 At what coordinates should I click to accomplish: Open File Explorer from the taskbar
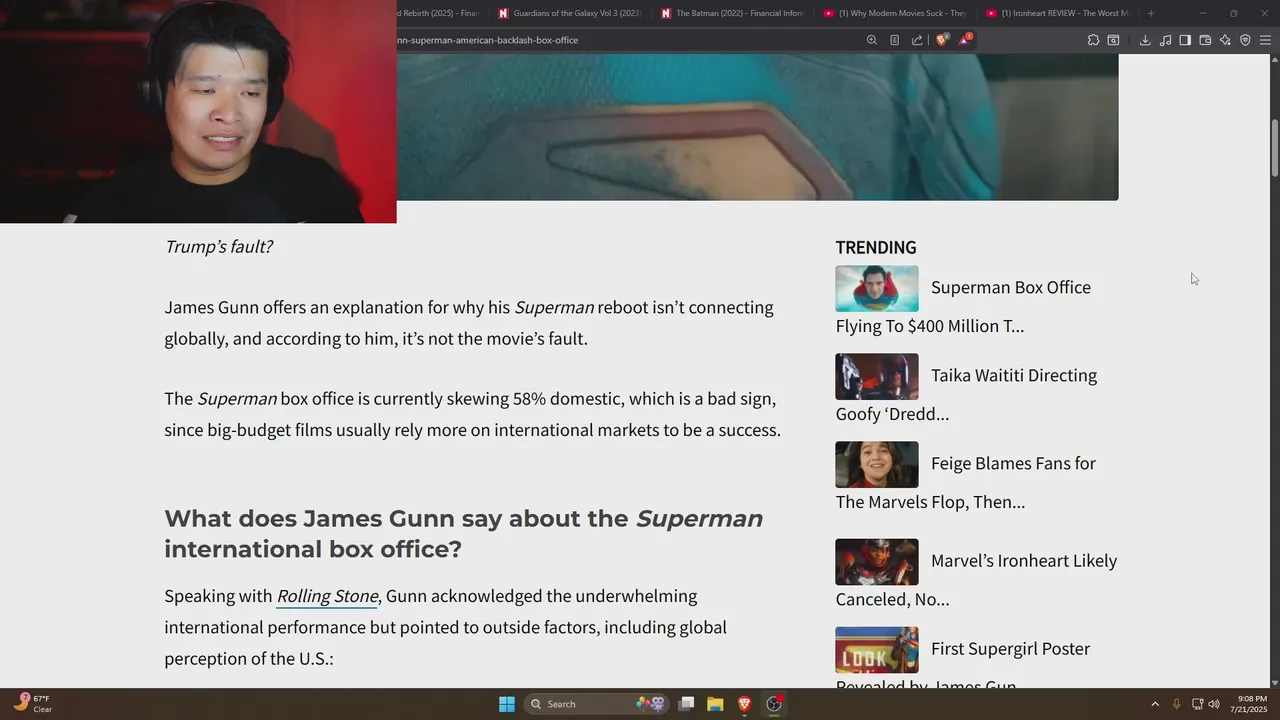pos(715,704)
